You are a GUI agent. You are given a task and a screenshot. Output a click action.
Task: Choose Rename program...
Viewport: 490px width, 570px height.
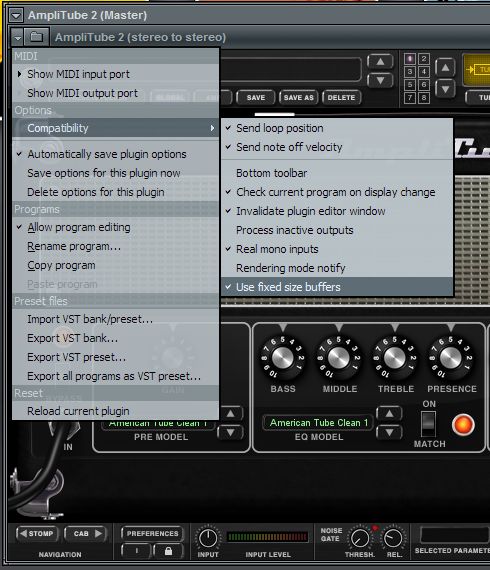click(x=116, y=246)
